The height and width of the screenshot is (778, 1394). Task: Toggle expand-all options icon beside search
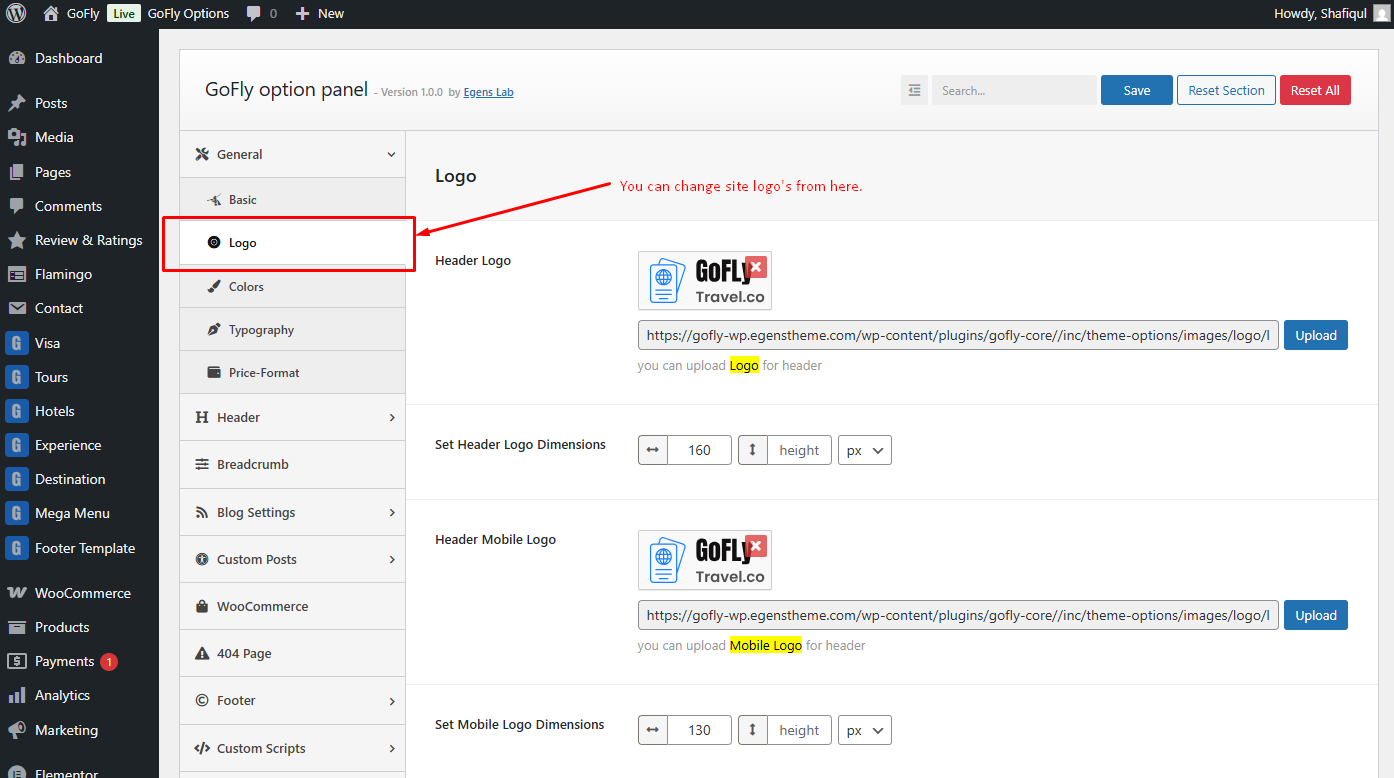pyautogui.click(x=914, y=90)
